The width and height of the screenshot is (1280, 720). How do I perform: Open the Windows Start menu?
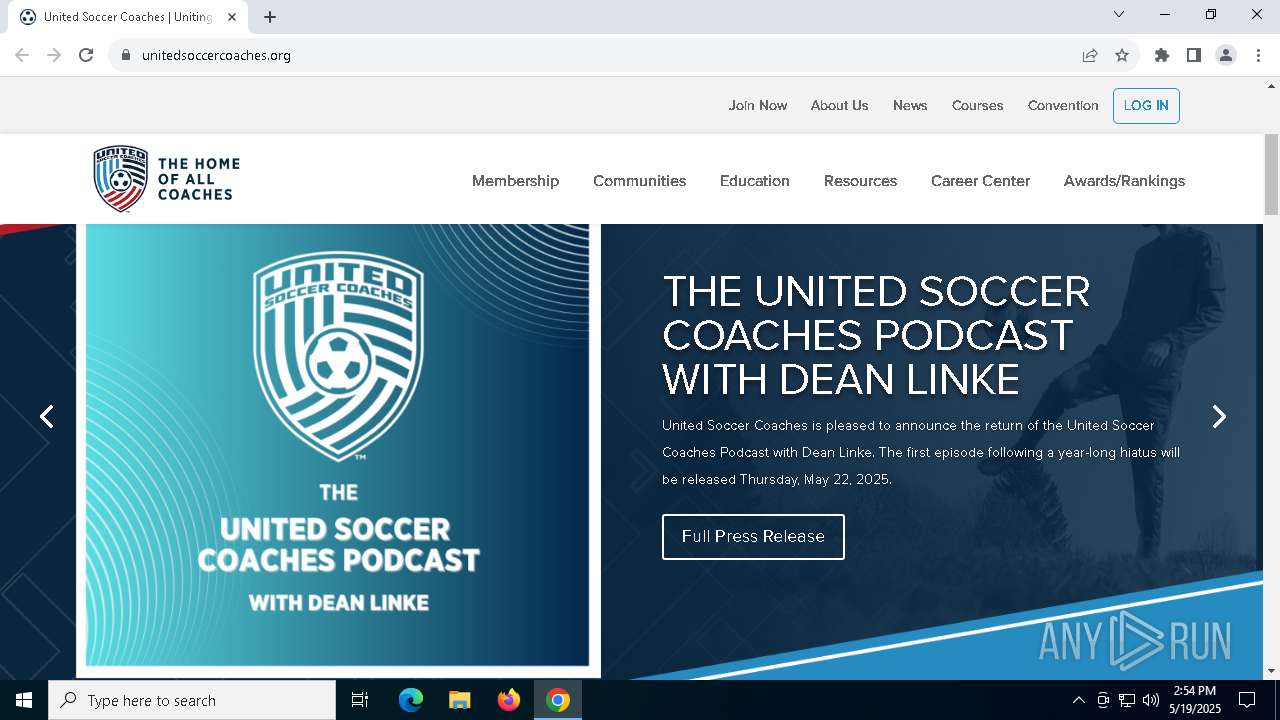24,700
